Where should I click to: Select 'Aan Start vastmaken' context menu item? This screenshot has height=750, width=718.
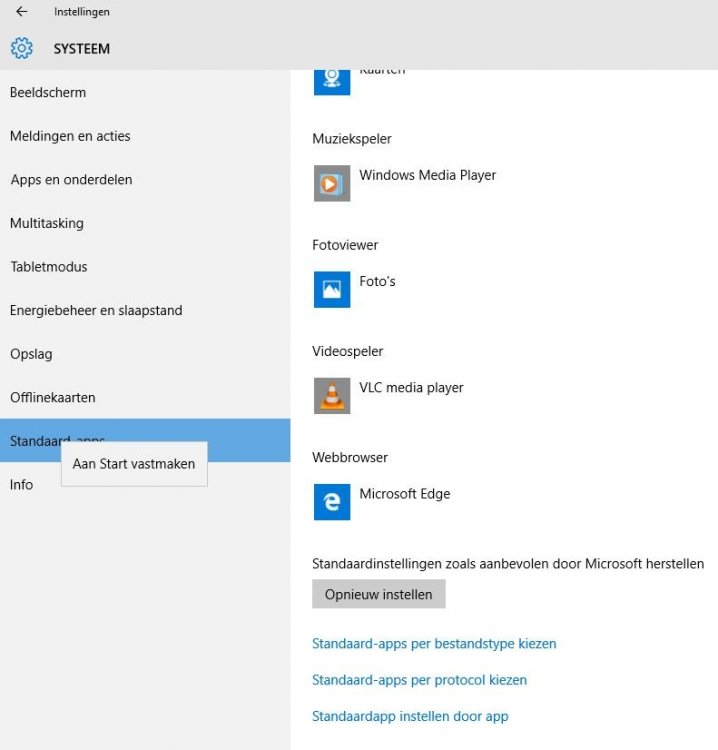pyautogui.click(x=134, y=464)
